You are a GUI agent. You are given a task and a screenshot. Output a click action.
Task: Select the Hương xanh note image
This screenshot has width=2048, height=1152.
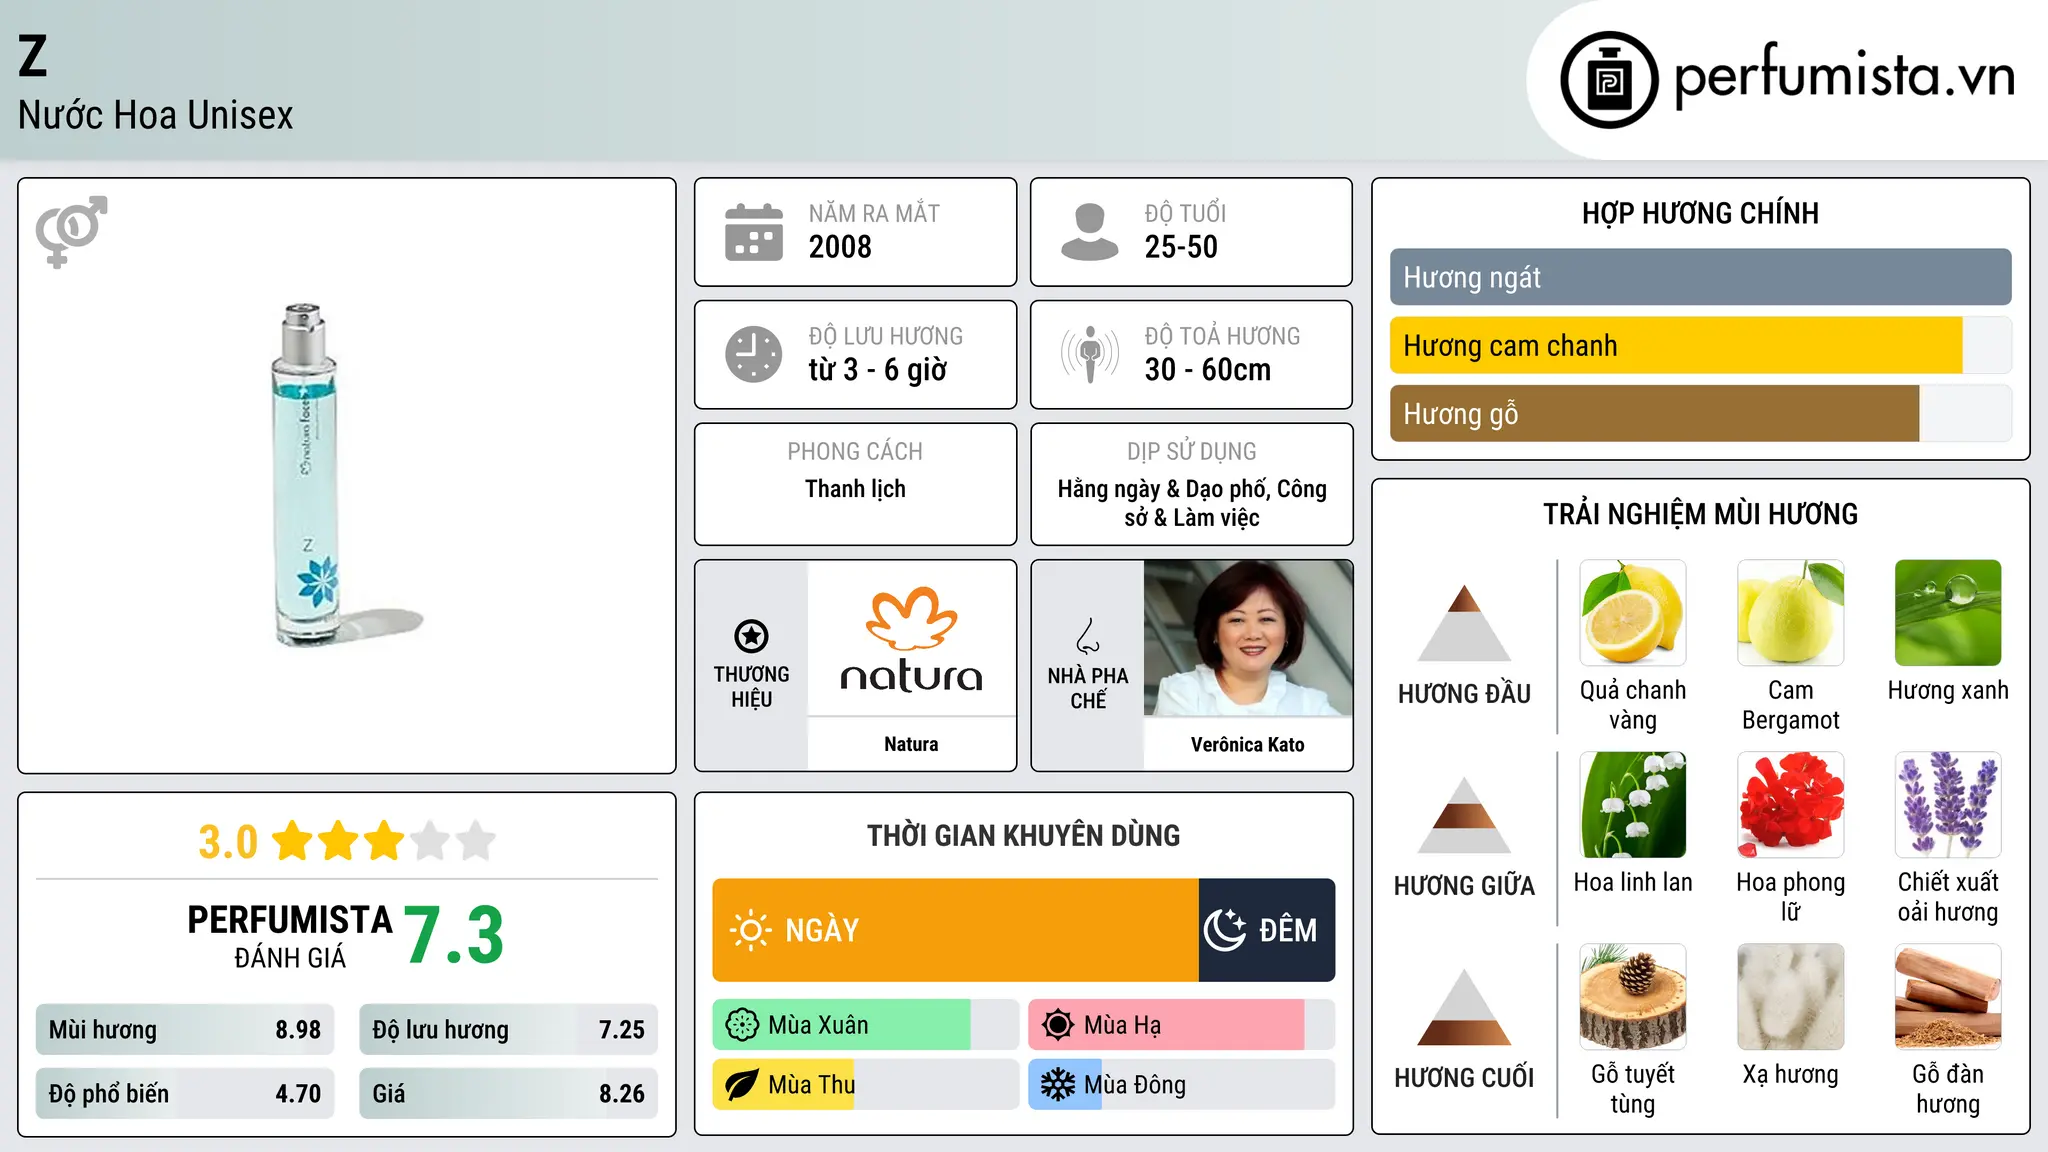pos(1948,613)
